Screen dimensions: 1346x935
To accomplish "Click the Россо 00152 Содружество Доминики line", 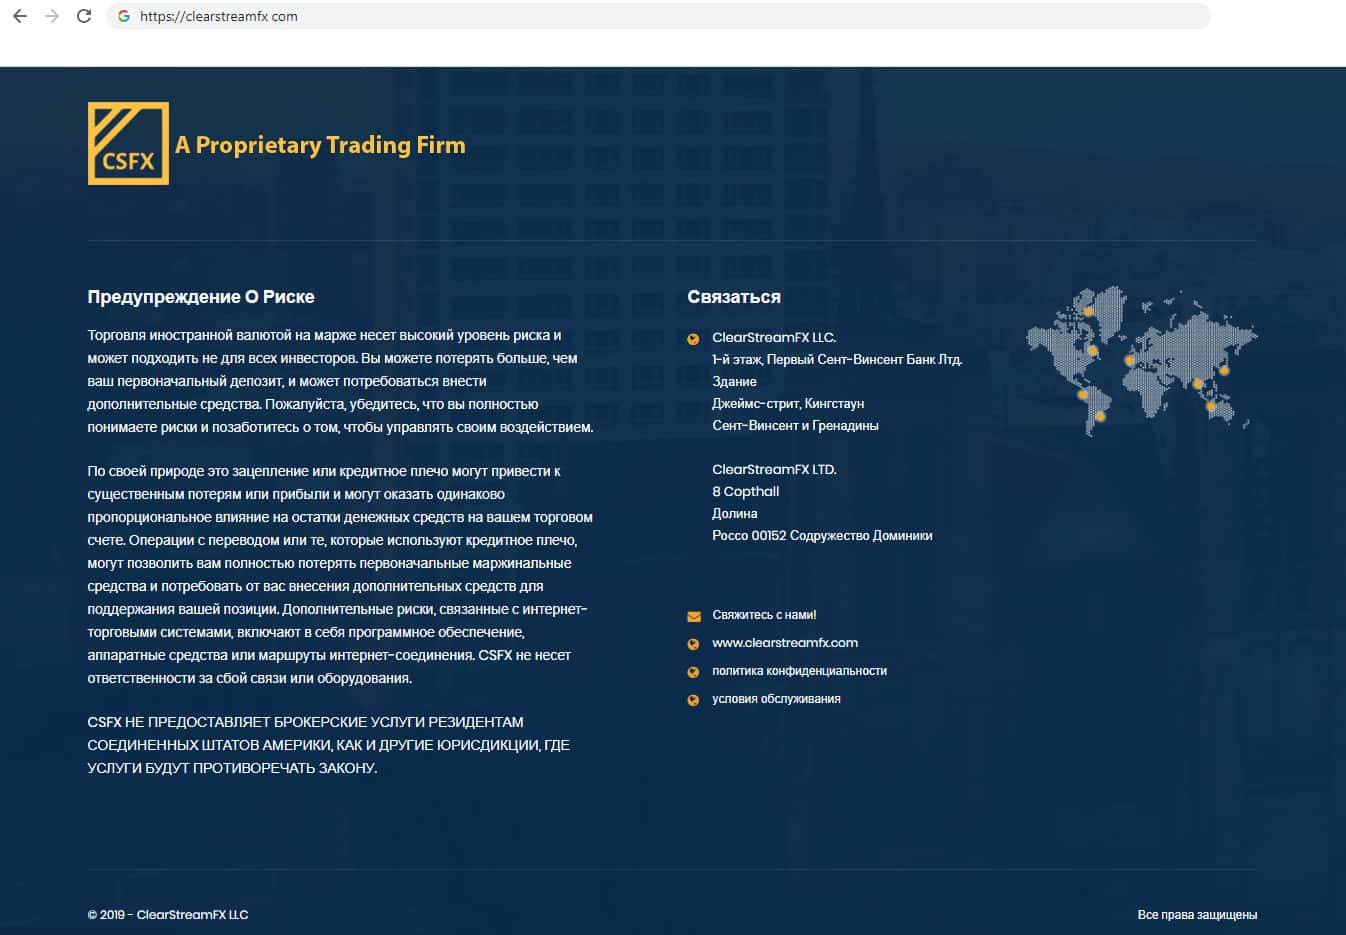I will pyautogui.click(x=822, y=536).
